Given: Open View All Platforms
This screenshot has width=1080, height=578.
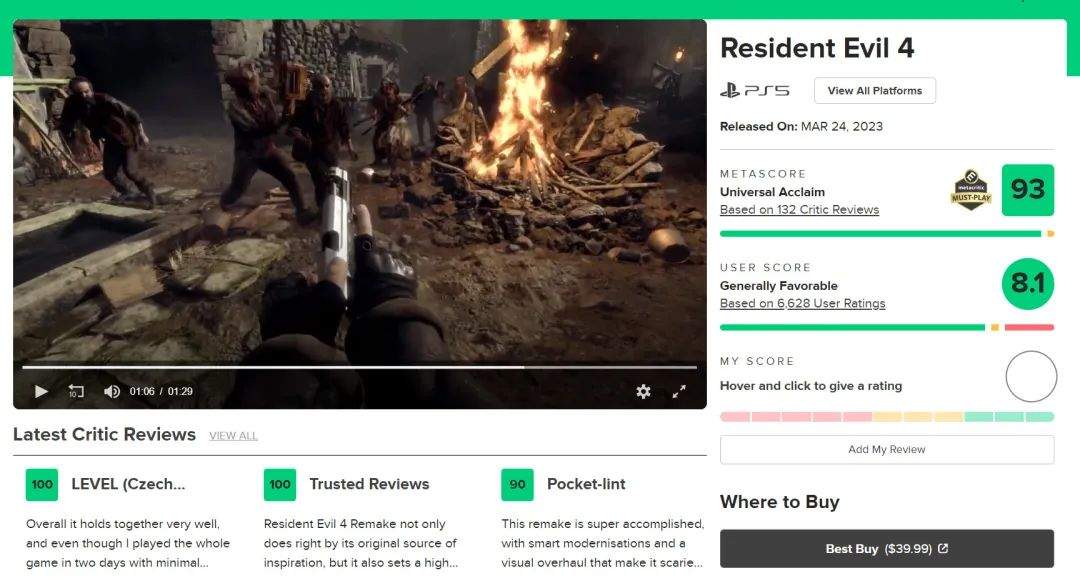Looking at the screenshot, I should click(x=875, y=90).
